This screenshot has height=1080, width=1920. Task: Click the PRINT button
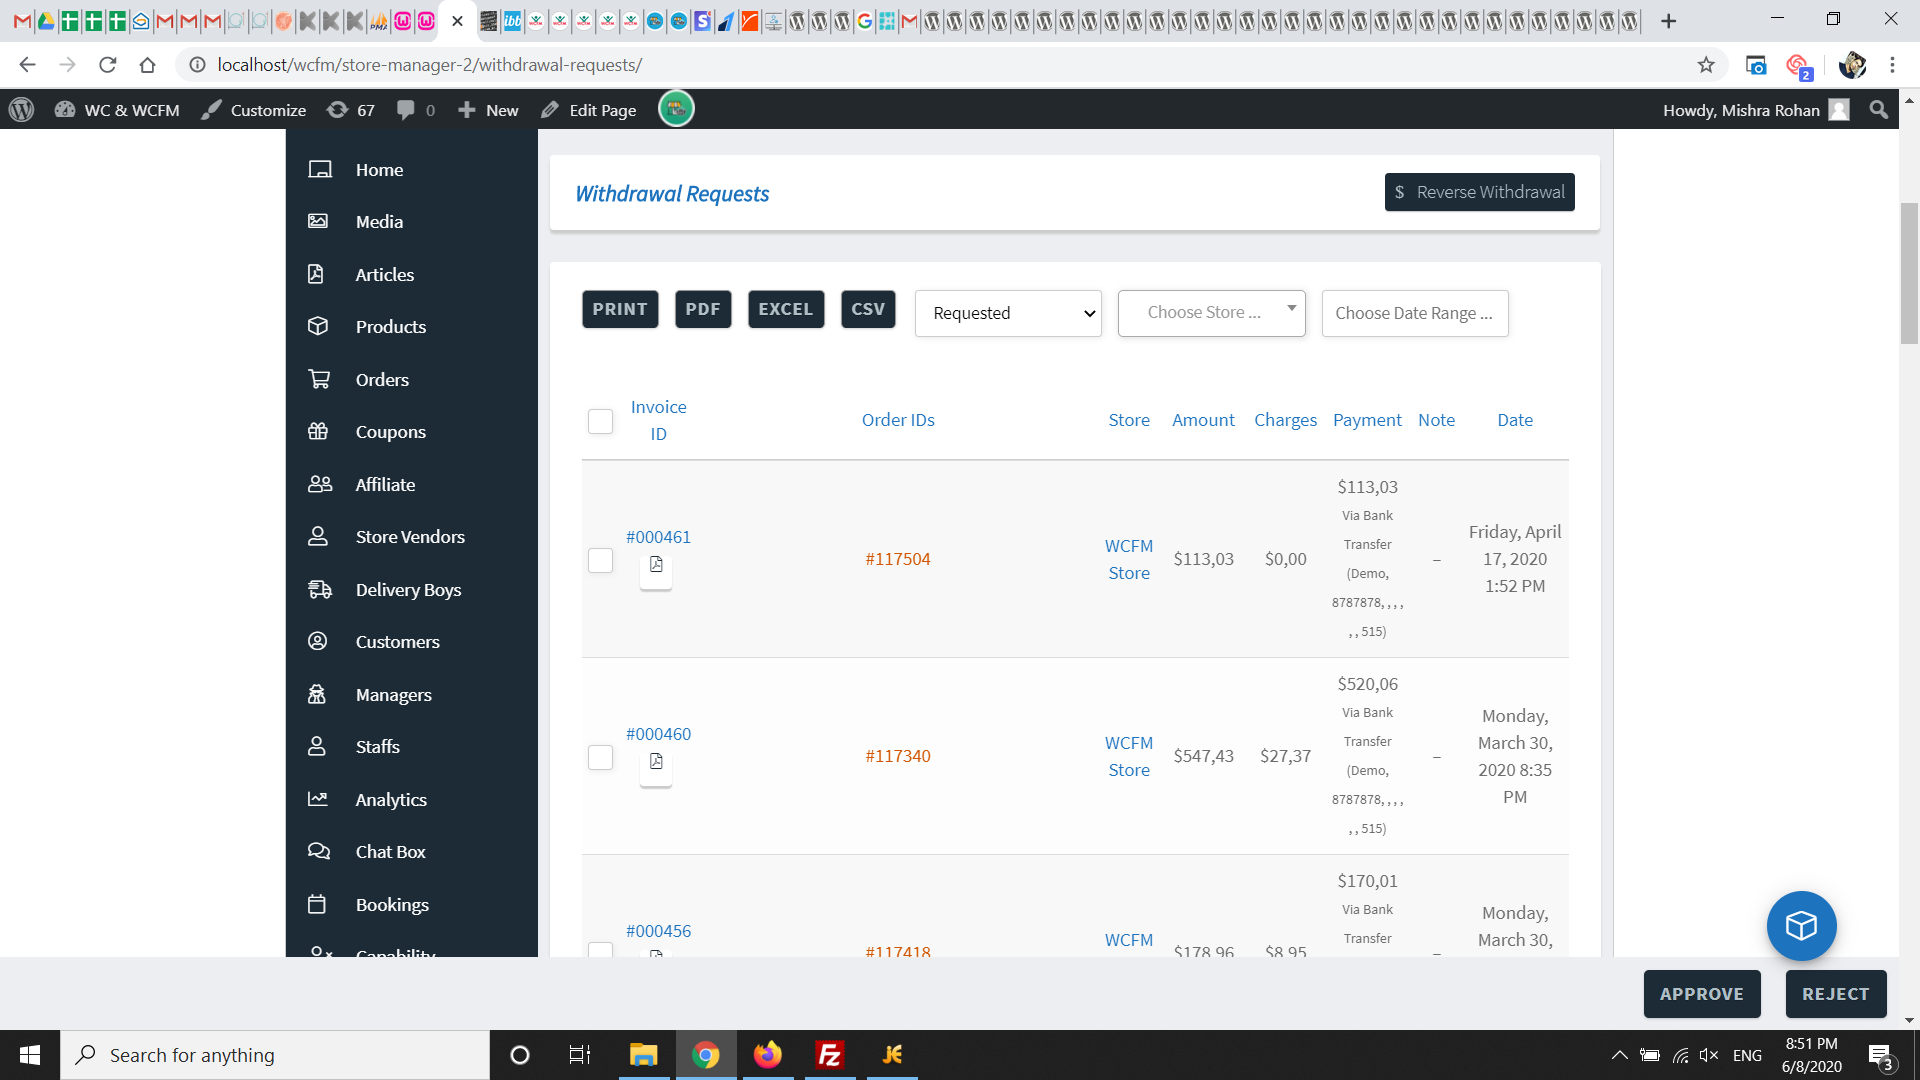pos(620,309)
